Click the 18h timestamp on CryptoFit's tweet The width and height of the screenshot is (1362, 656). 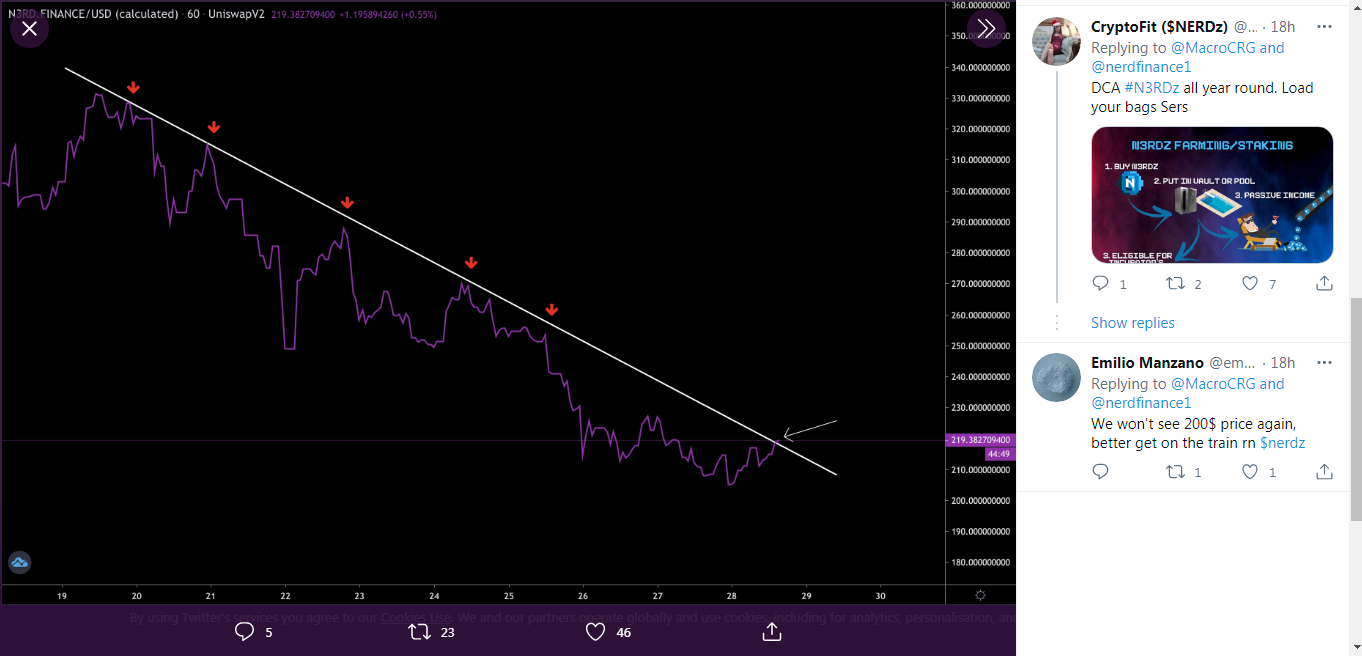[x=1283, y=27]
